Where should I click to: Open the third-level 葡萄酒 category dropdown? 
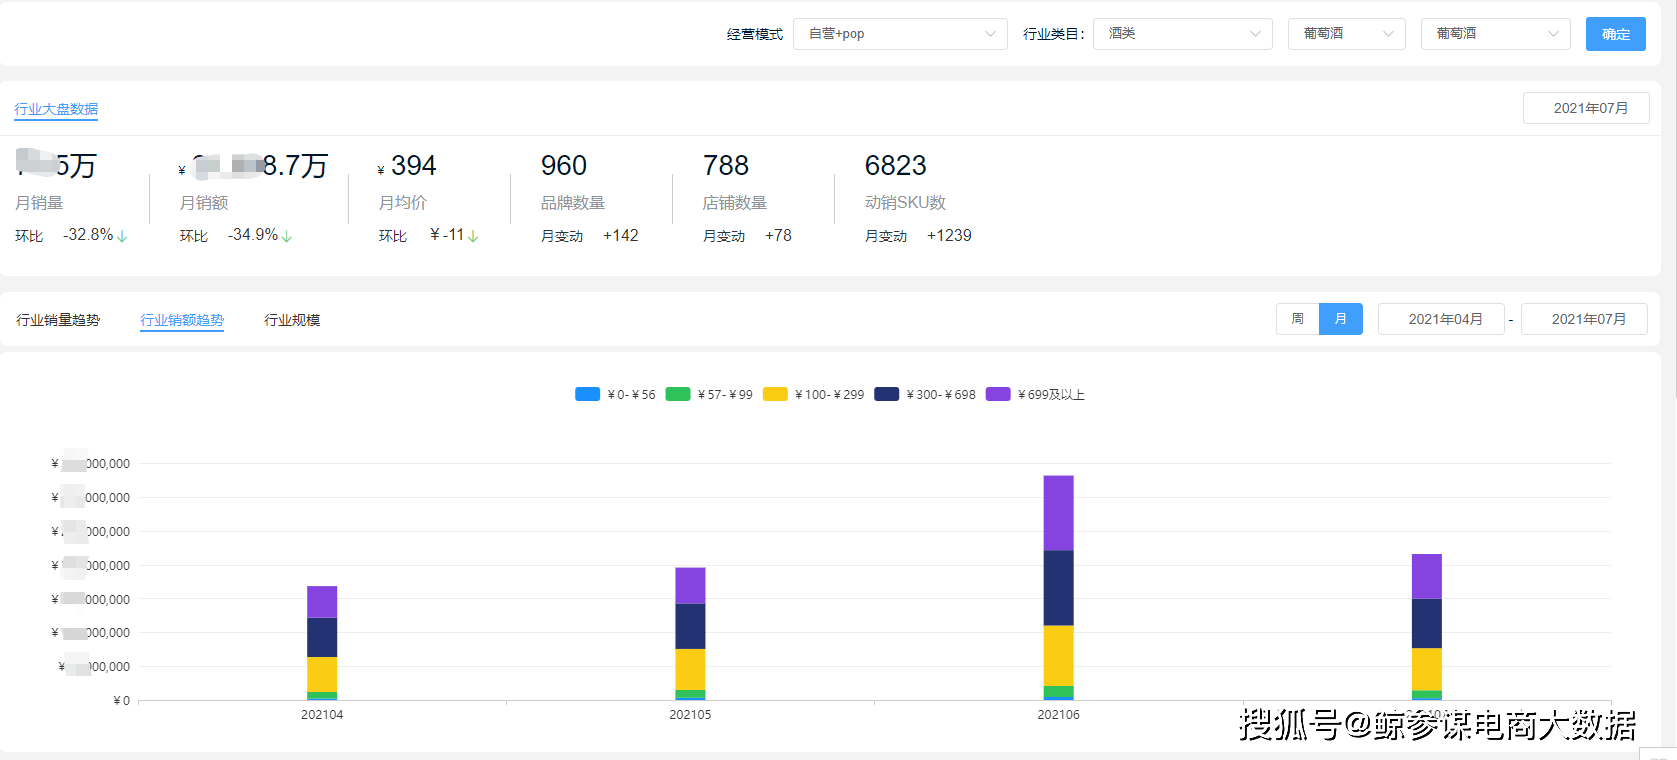pos(1496,34)
